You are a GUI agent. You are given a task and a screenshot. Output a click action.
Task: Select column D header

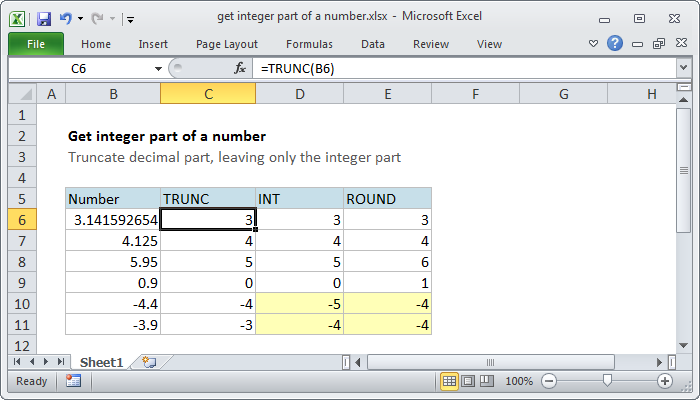coord(300,94)
